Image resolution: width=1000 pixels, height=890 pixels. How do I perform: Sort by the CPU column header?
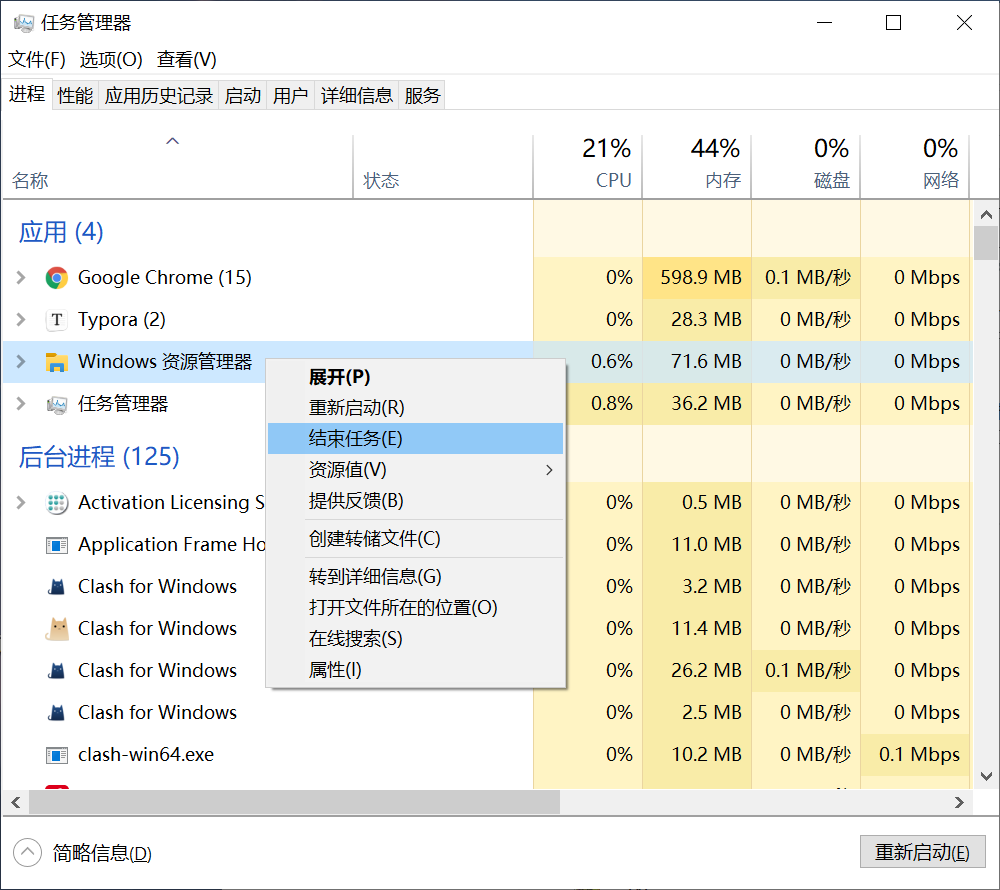pos(587,166)
